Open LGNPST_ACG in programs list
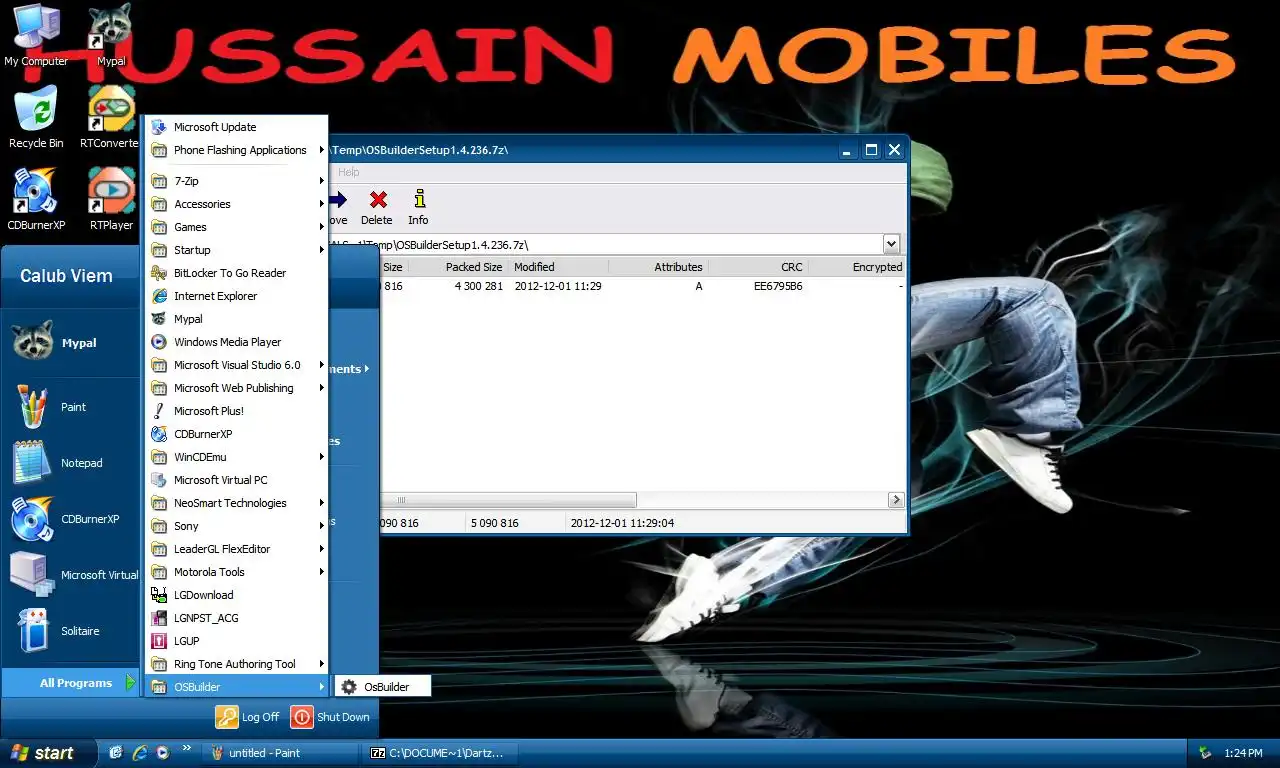This screenshot has height=768, width=1280. click(x=237, y=618)
